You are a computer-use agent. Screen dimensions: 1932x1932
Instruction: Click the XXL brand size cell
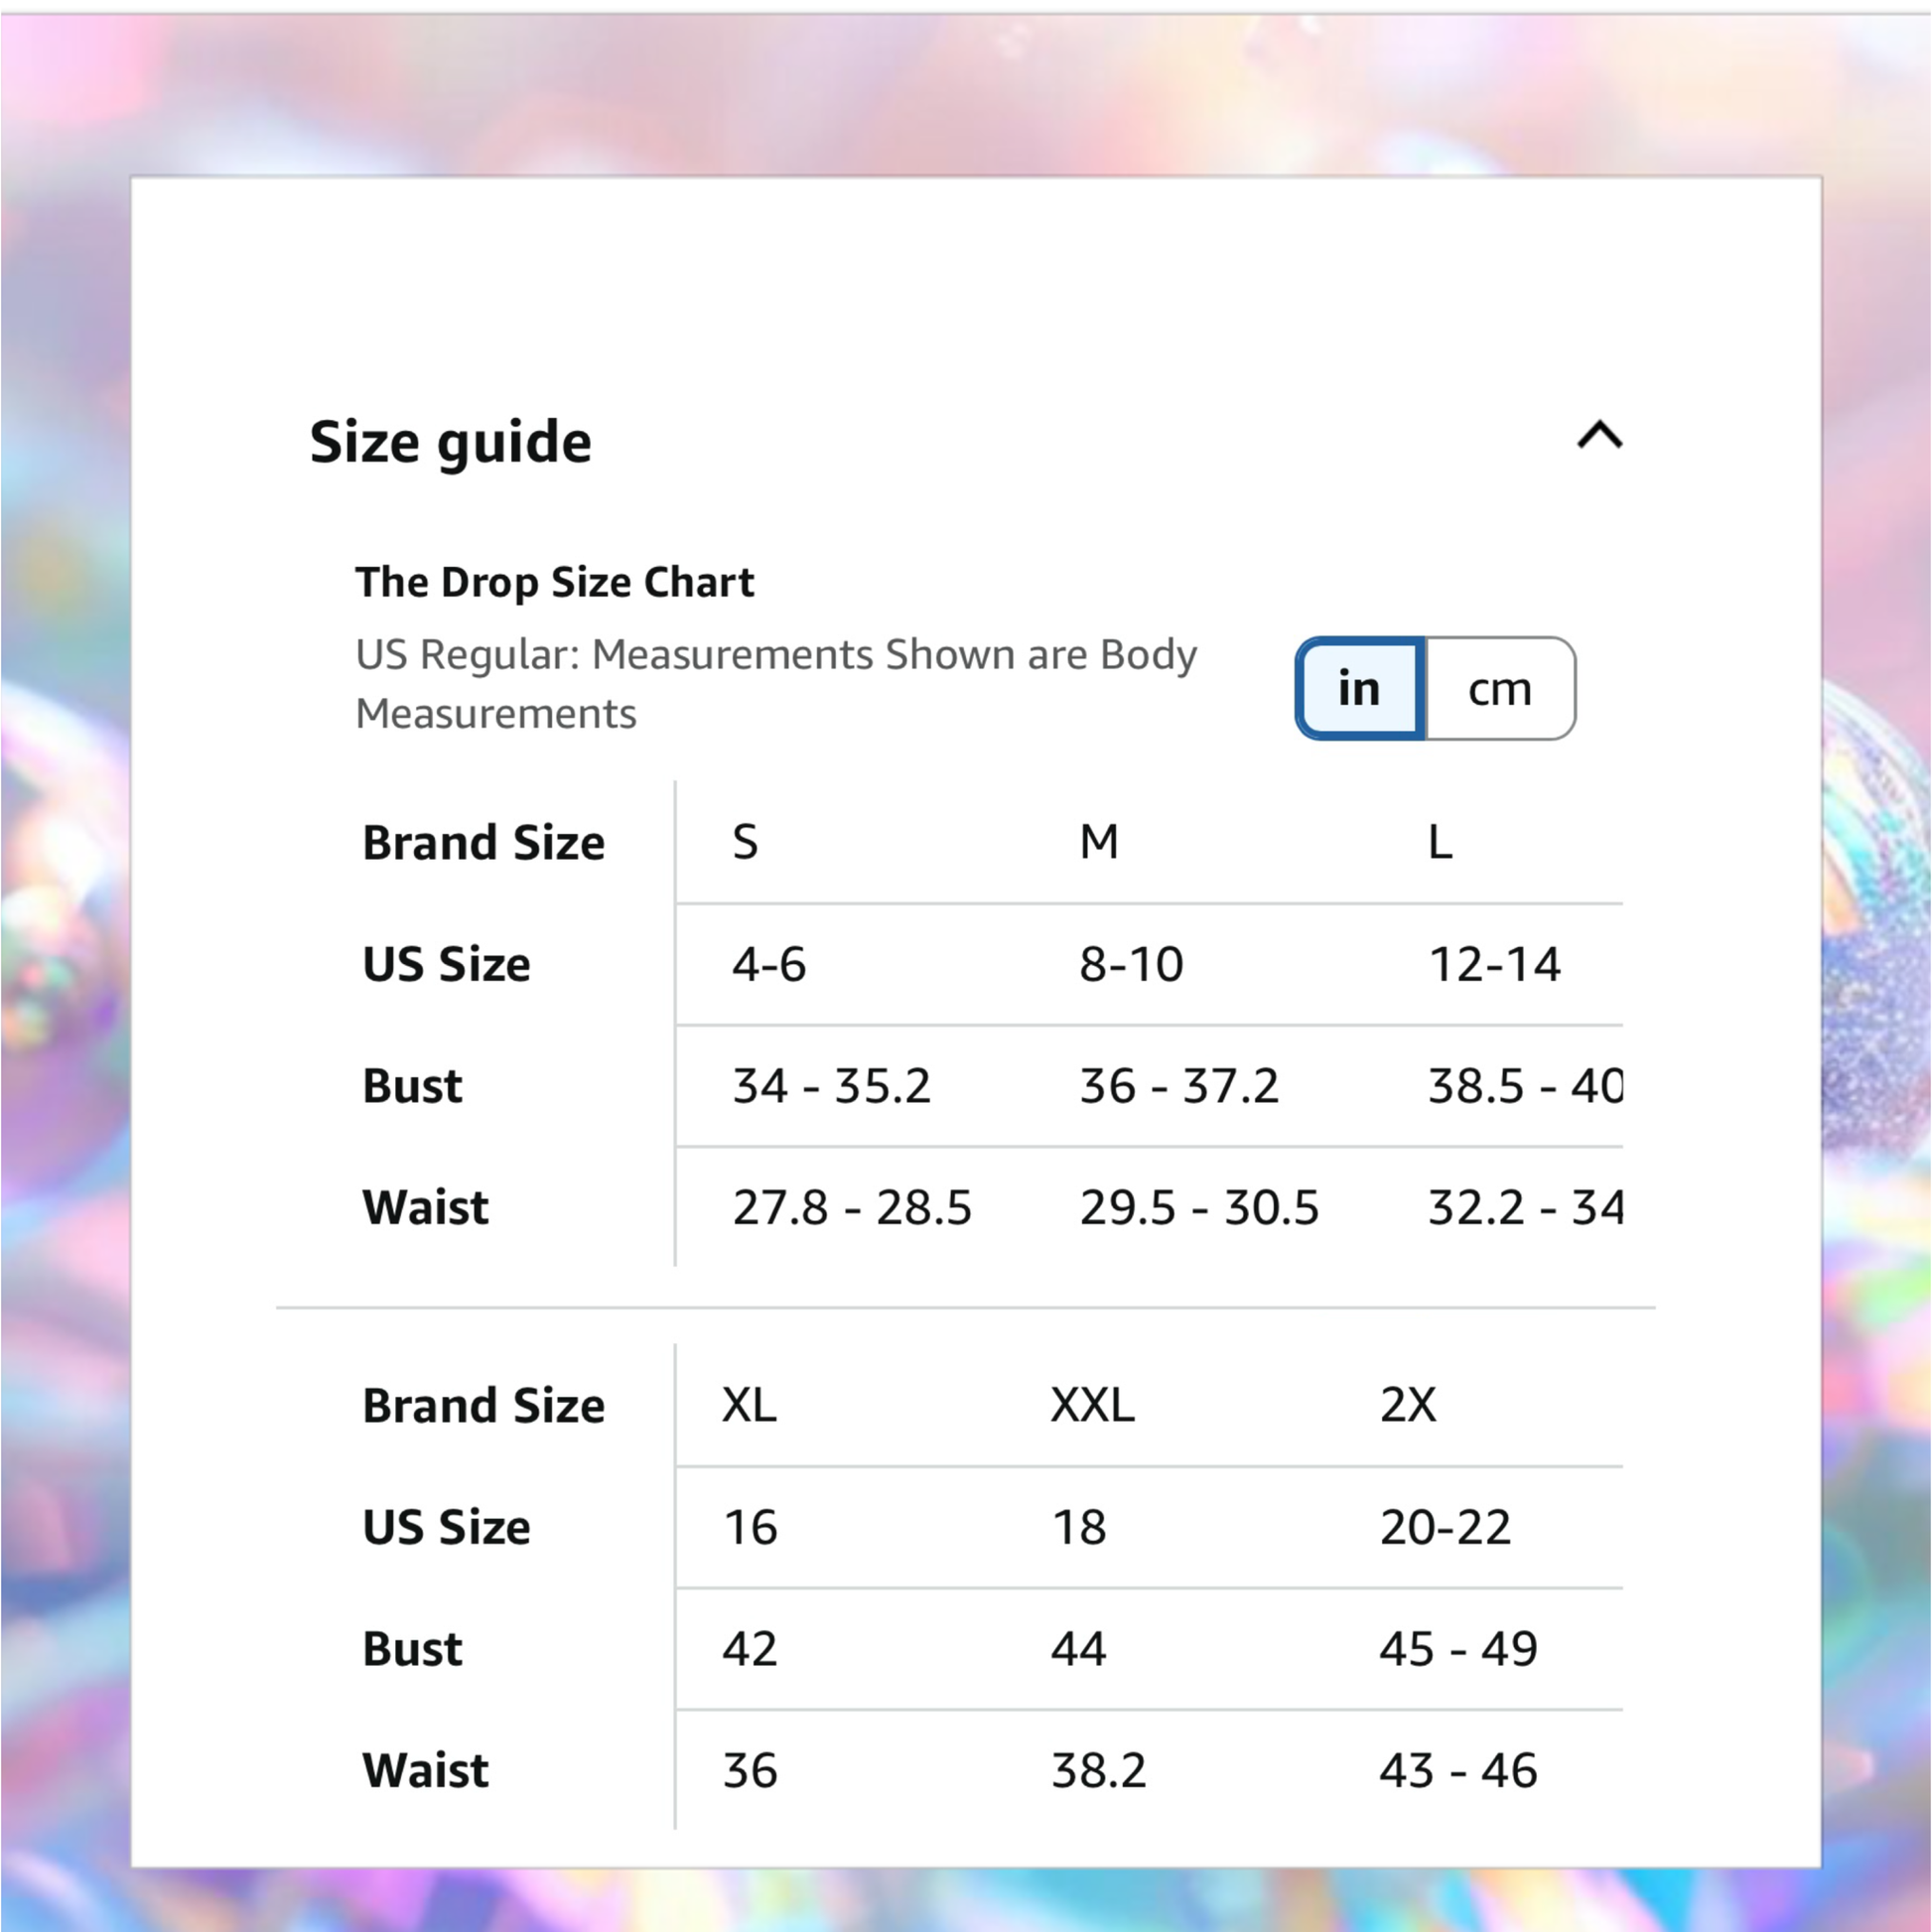pos(1092,1405)
